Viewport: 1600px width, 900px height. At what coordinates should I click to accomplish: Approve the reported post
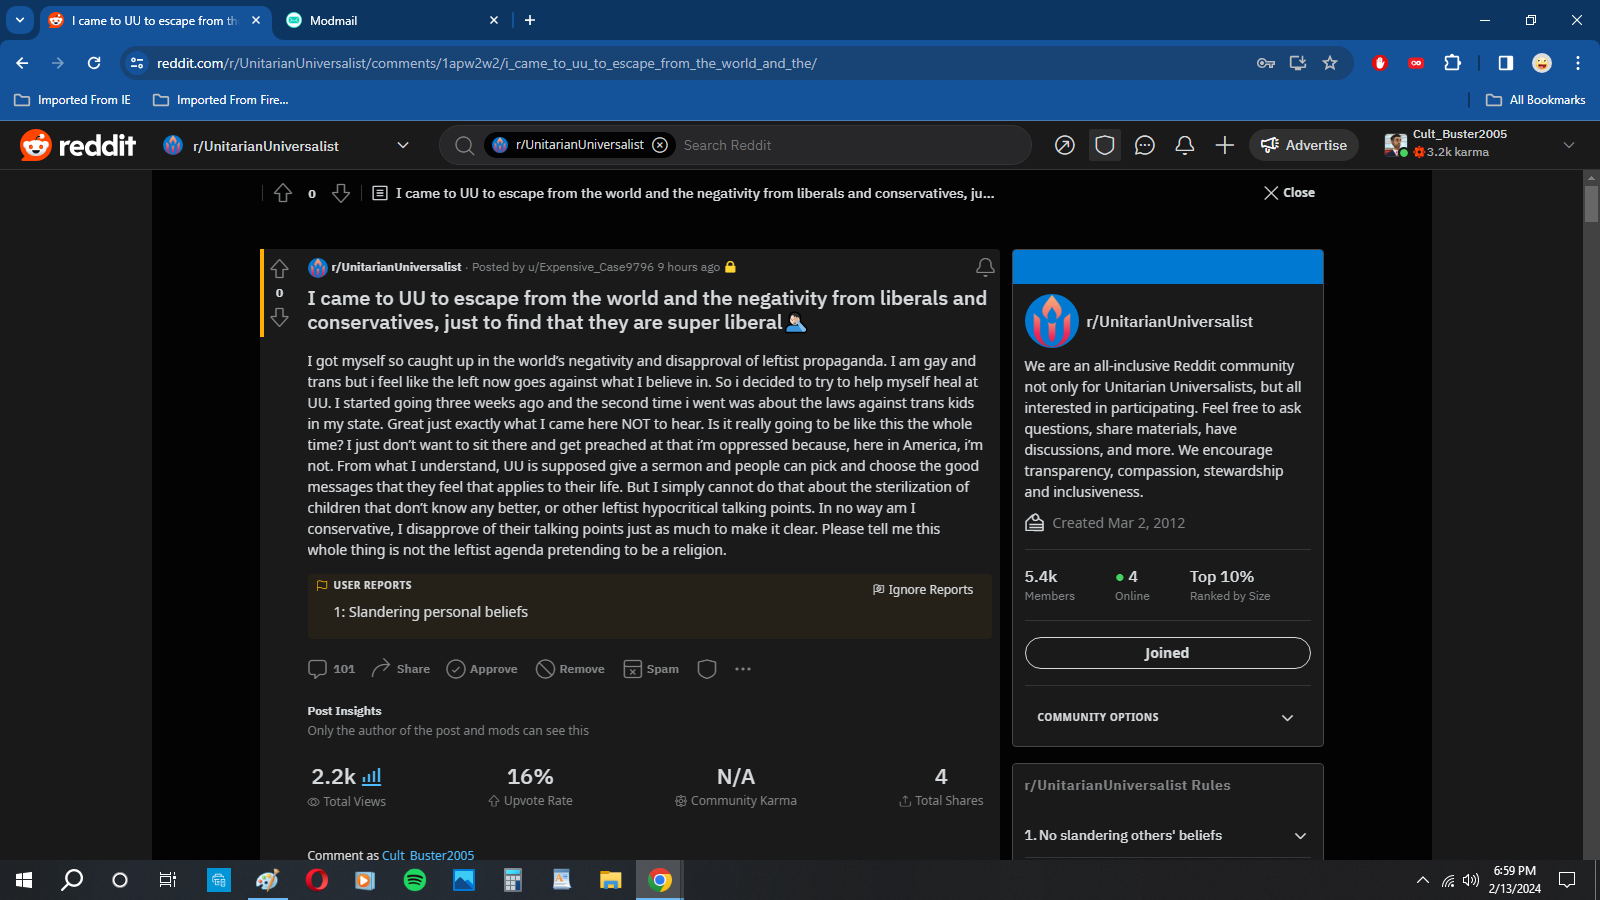click(x=482, y=669)
